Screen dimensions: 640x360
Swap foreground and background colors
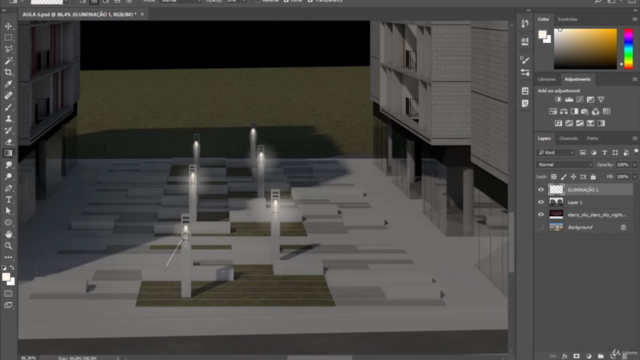12,268
